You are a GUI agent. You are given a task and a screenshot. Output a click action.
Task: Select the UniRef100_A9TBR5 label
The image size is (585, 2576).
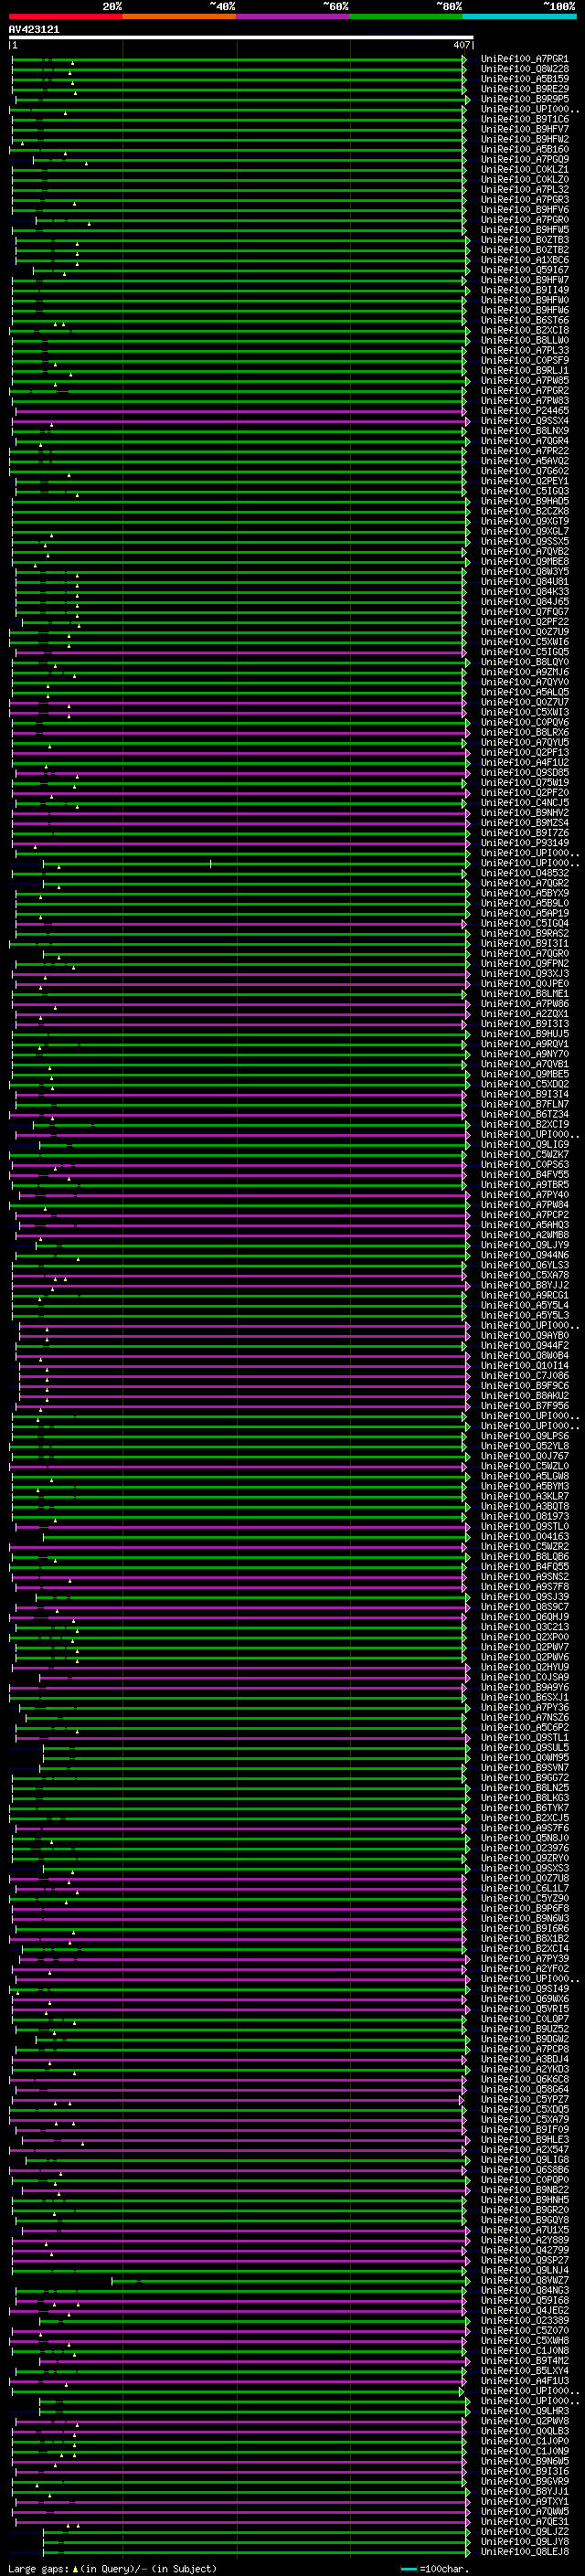tap(524, 1185)
